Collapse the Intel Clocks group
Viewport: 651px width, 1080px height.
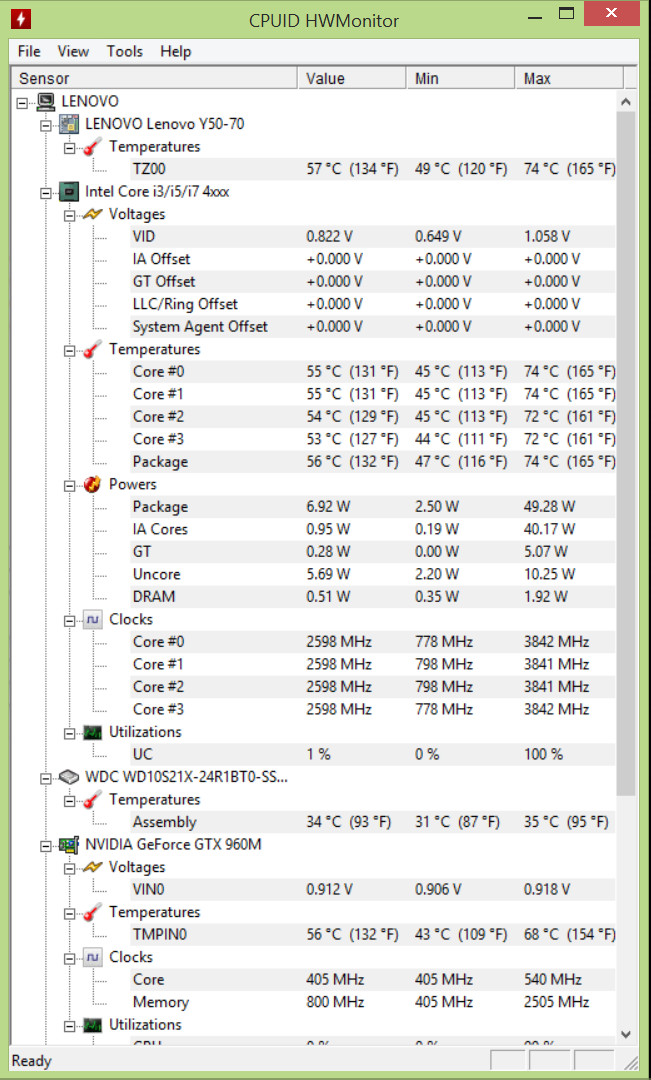tap(70, 621)
